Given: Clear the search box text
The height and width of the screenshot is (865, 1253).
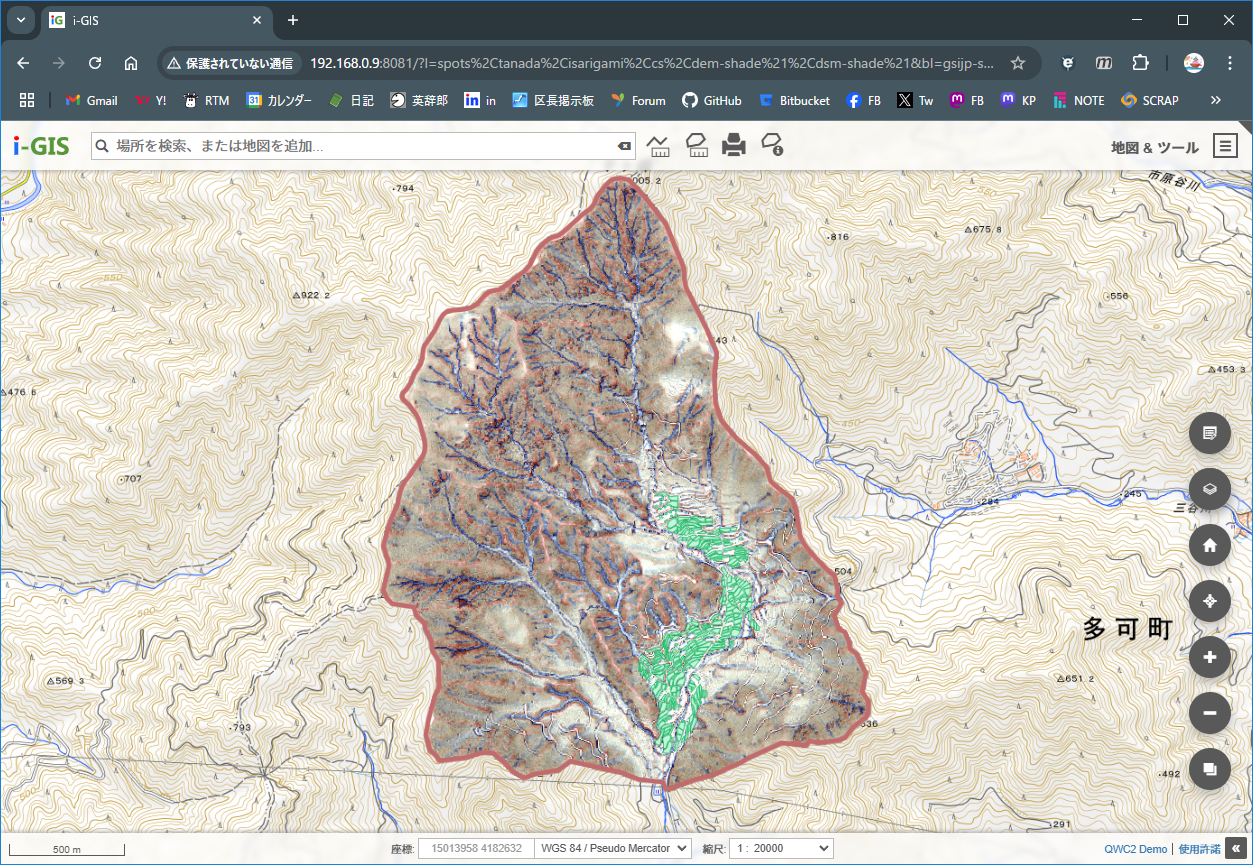Looking at the screenshot, I should coord(625,146).
